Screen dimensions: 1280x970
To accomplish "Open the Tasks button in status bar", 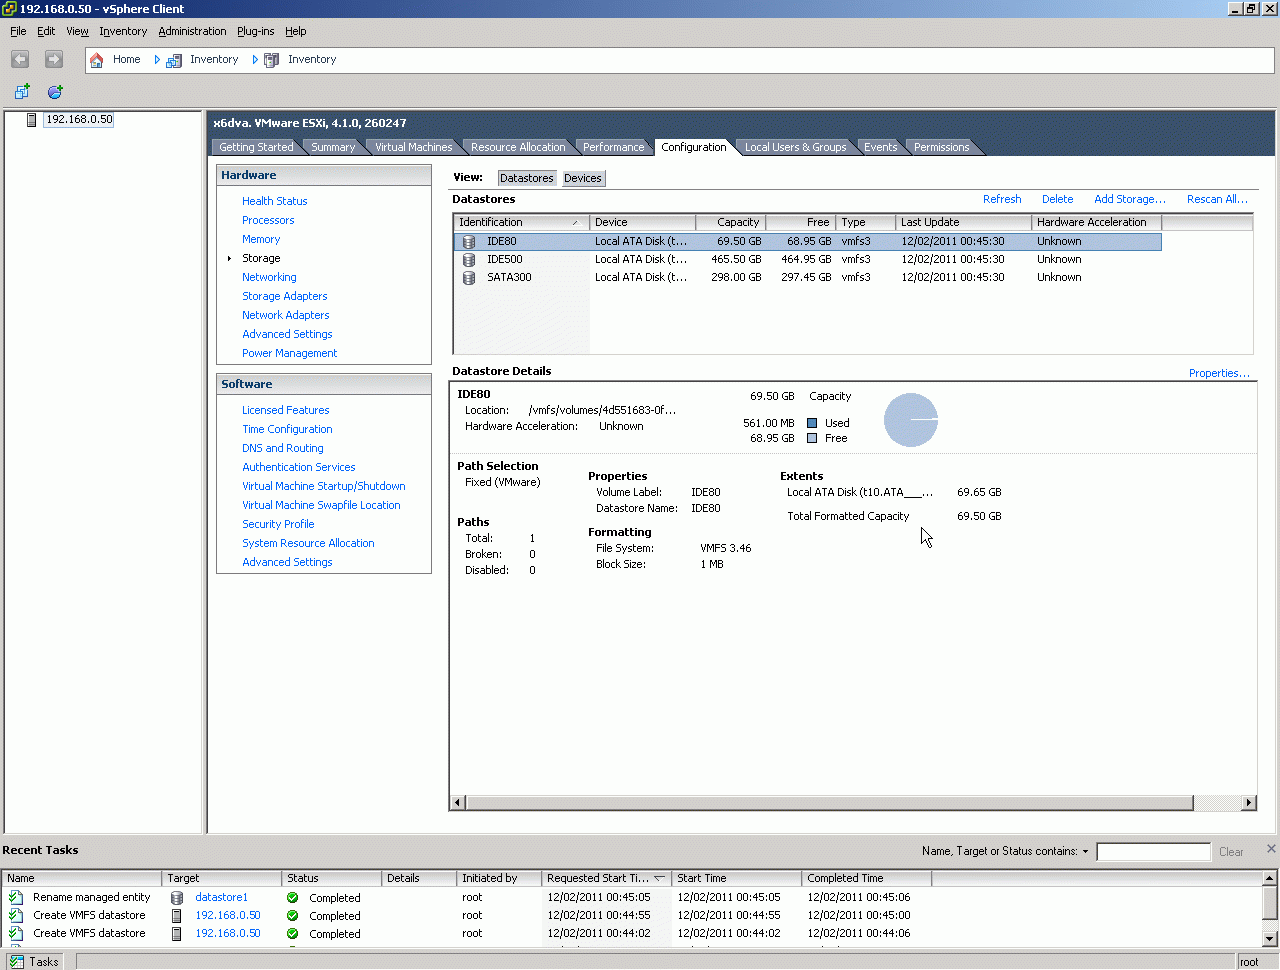I will click(35, 962).
